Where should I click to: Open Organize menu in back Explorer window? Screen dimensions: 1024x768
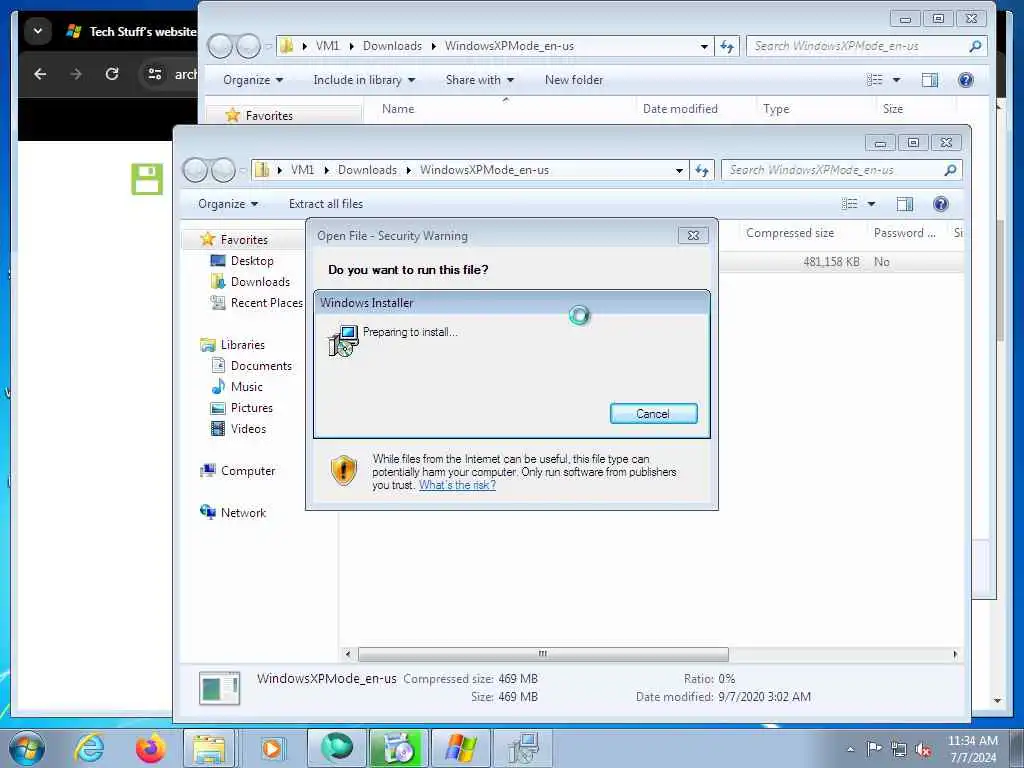click(253, 80)
